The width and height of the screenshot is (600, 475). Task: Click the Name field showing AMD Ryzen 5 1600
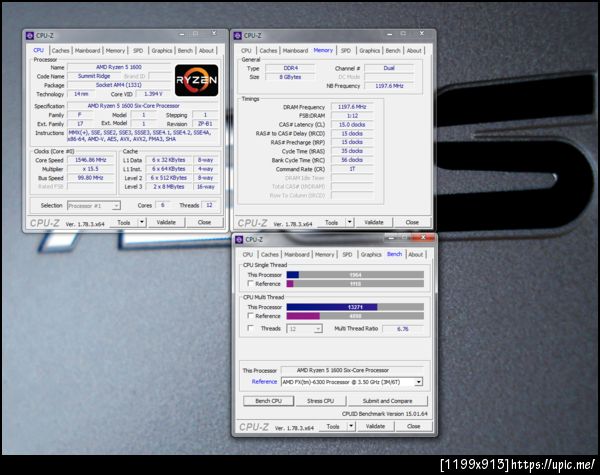[119, 67]
